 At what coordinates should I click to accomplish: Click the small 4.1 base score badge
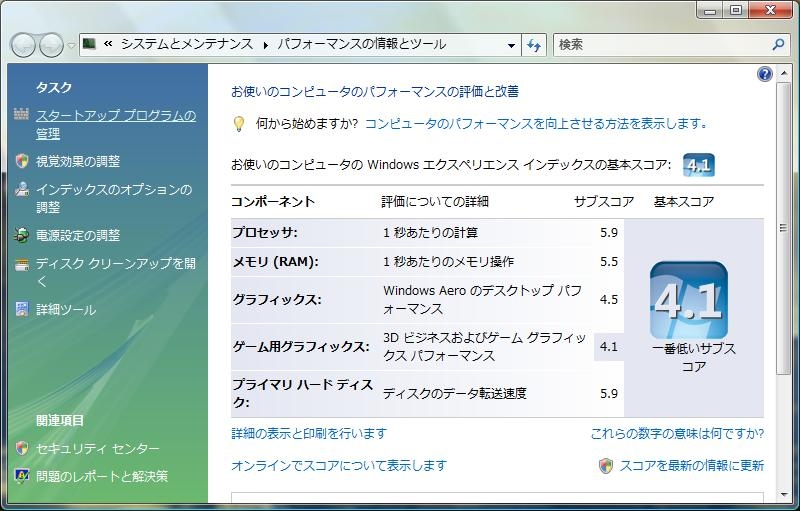point(698,165)
